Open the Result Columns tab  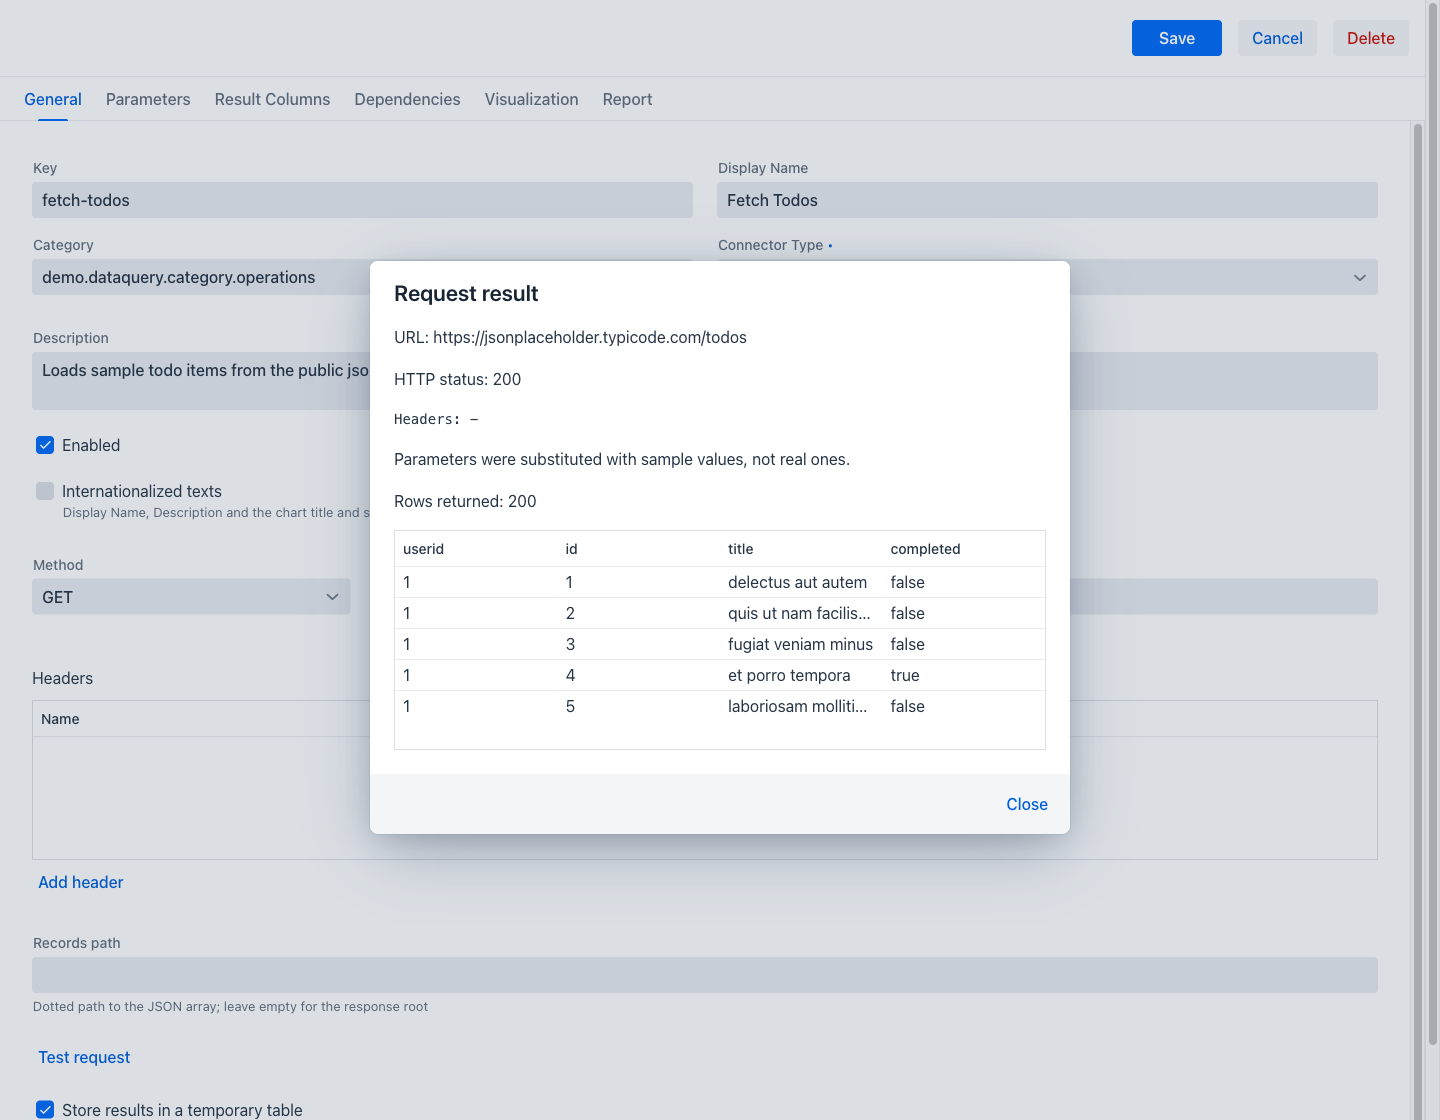pyautogui.click(x=272, y=99)
